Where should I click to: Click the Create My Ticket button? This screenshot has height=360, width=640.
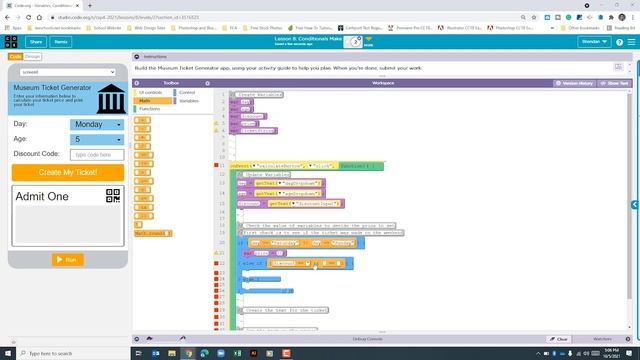(68, 172)
